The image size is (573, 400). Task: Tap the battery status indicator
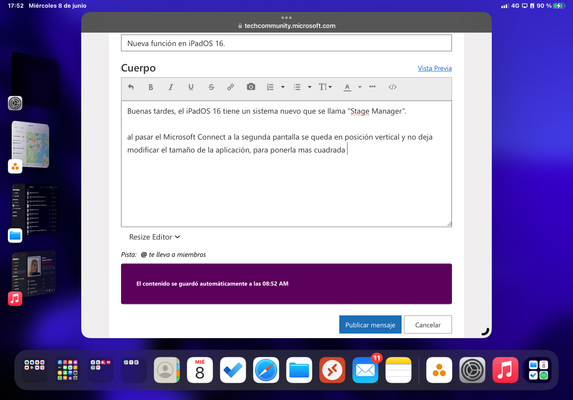[x=559, y=6]
